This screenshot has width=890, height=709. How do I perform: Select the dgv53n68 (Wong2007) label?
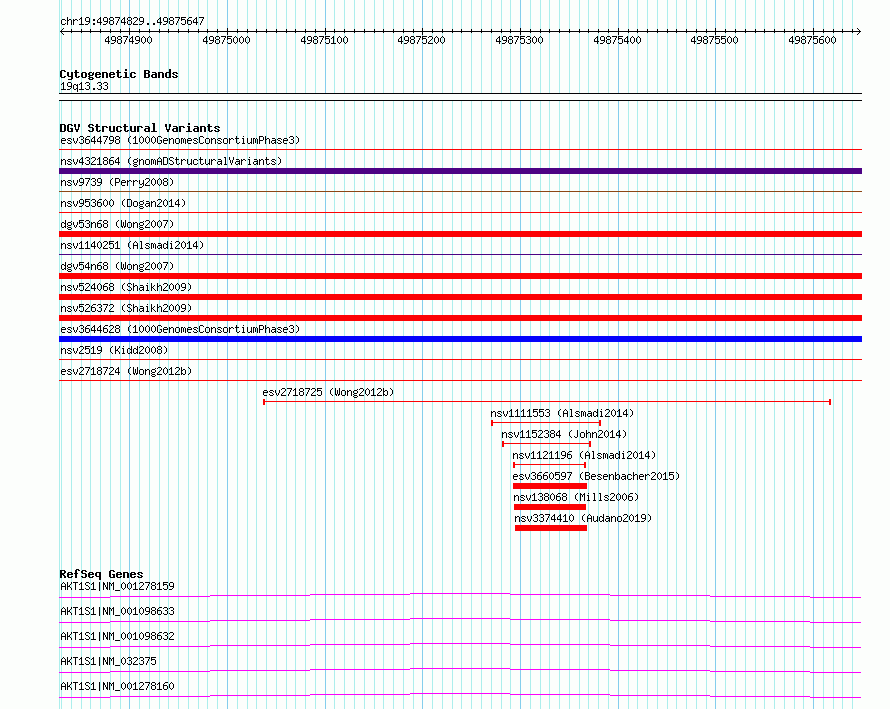coord(117,224)
